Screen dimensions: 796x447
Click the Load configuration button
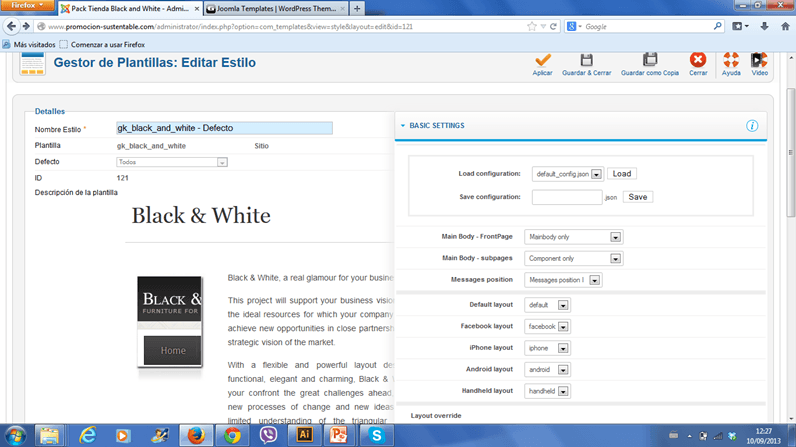[x=621, y=174]
